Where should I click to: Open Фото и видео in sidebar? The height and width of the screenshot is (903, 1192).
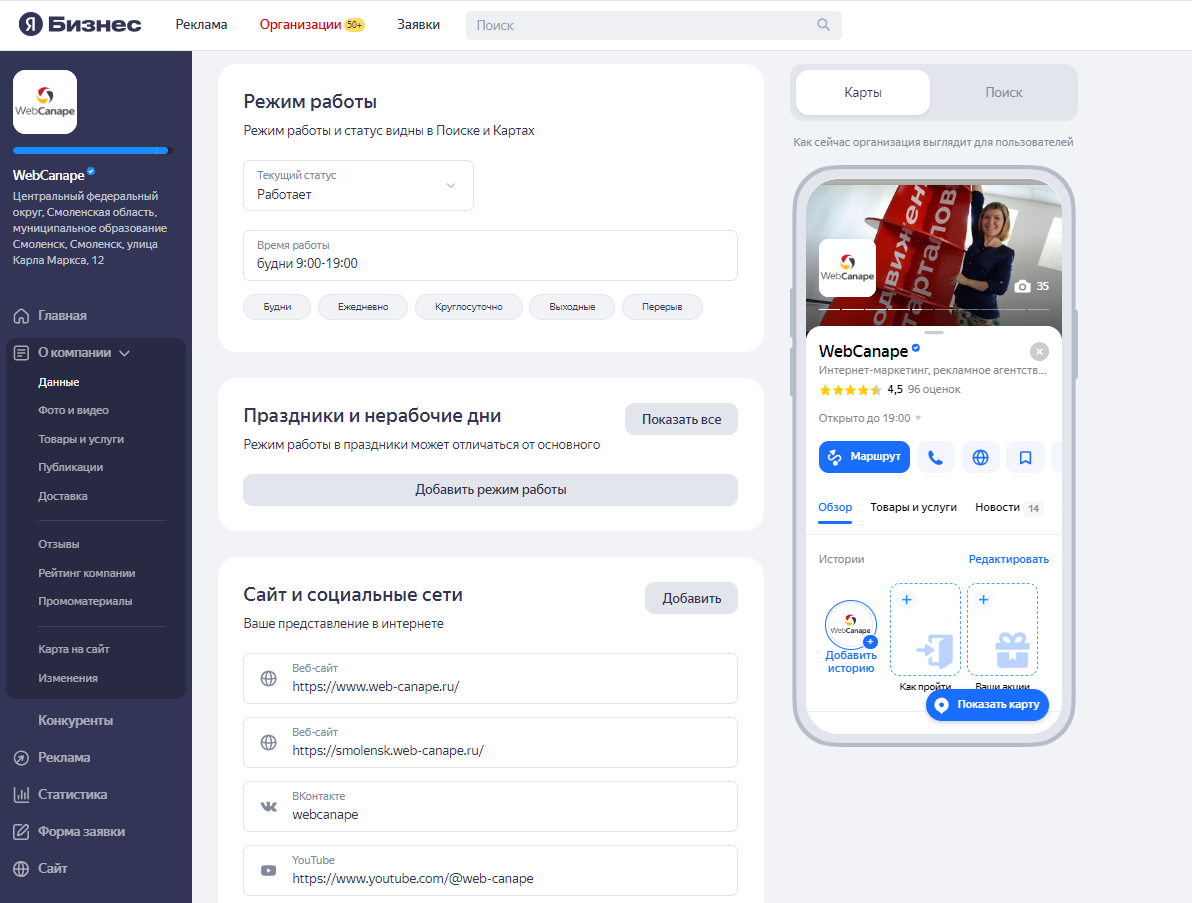tap(74, 410)
